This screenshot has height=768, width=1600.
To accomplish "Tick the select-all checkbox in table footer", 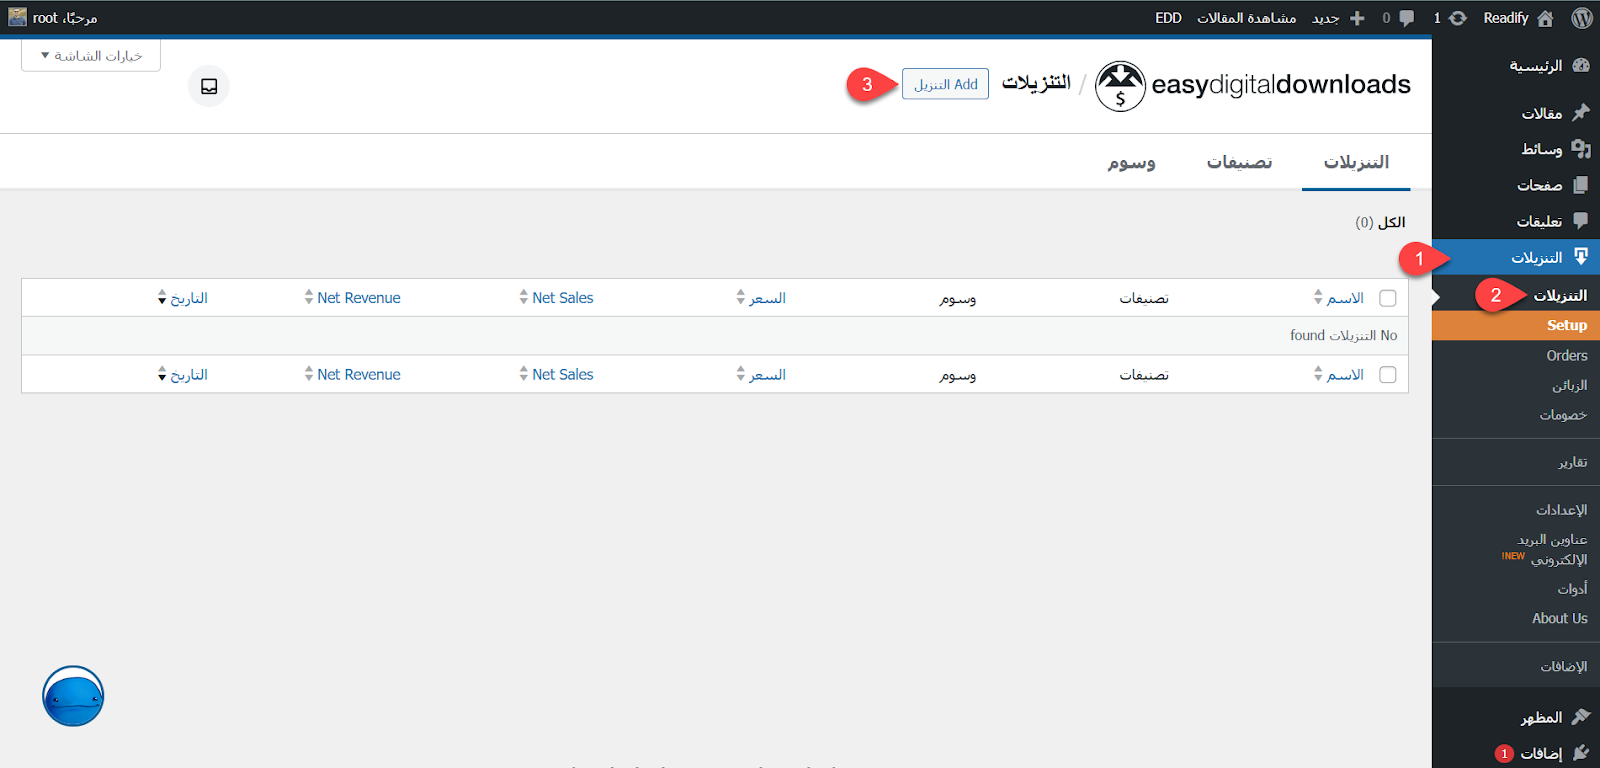I will 1388,375.
